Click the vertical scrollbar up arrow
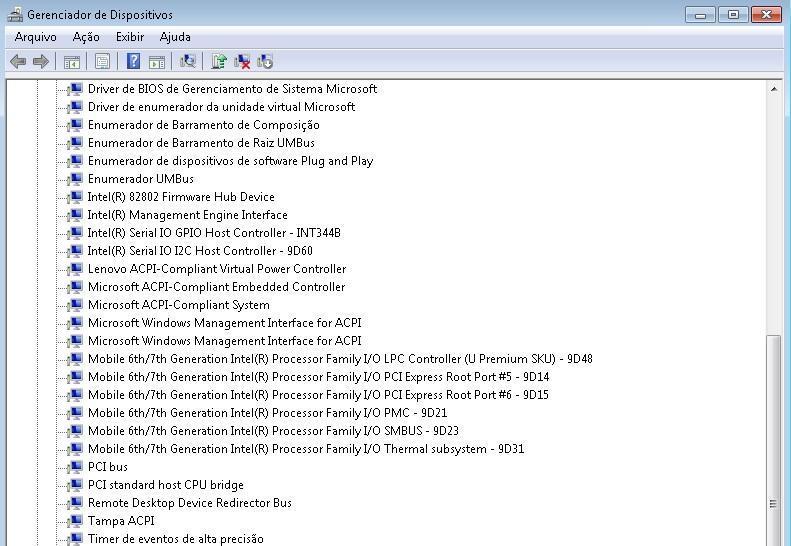 [x=774, y=89]
